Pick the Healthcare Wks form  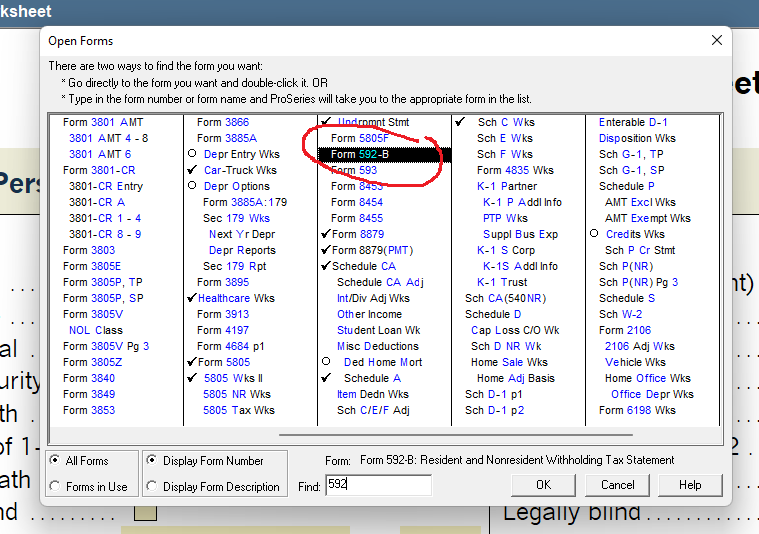pyautogui.click(x=235, y=298)
